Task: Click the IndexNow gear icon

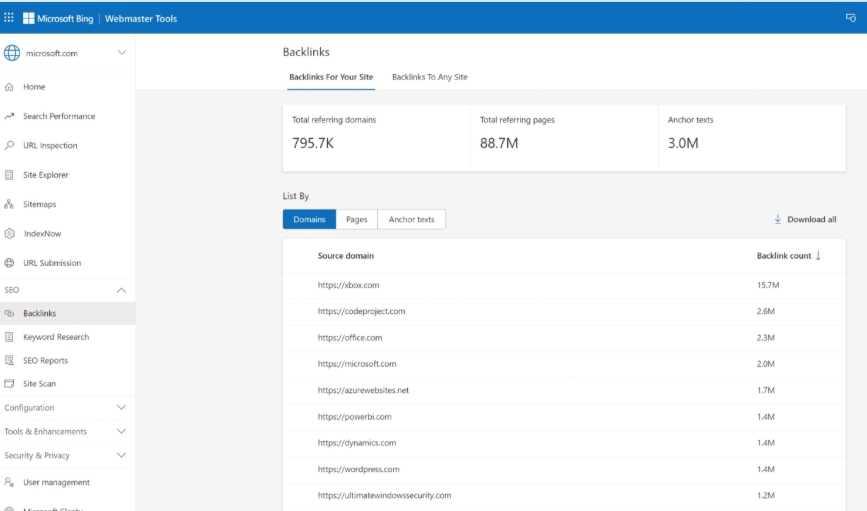Action: [x=9, y=233]
